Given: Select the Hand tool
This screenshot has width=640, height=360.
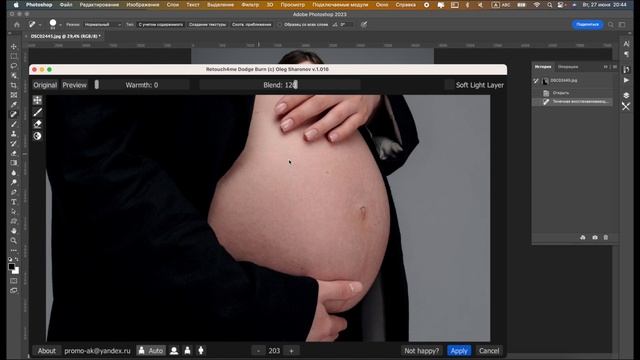Looking at the screenshot, I should [14, 231].
